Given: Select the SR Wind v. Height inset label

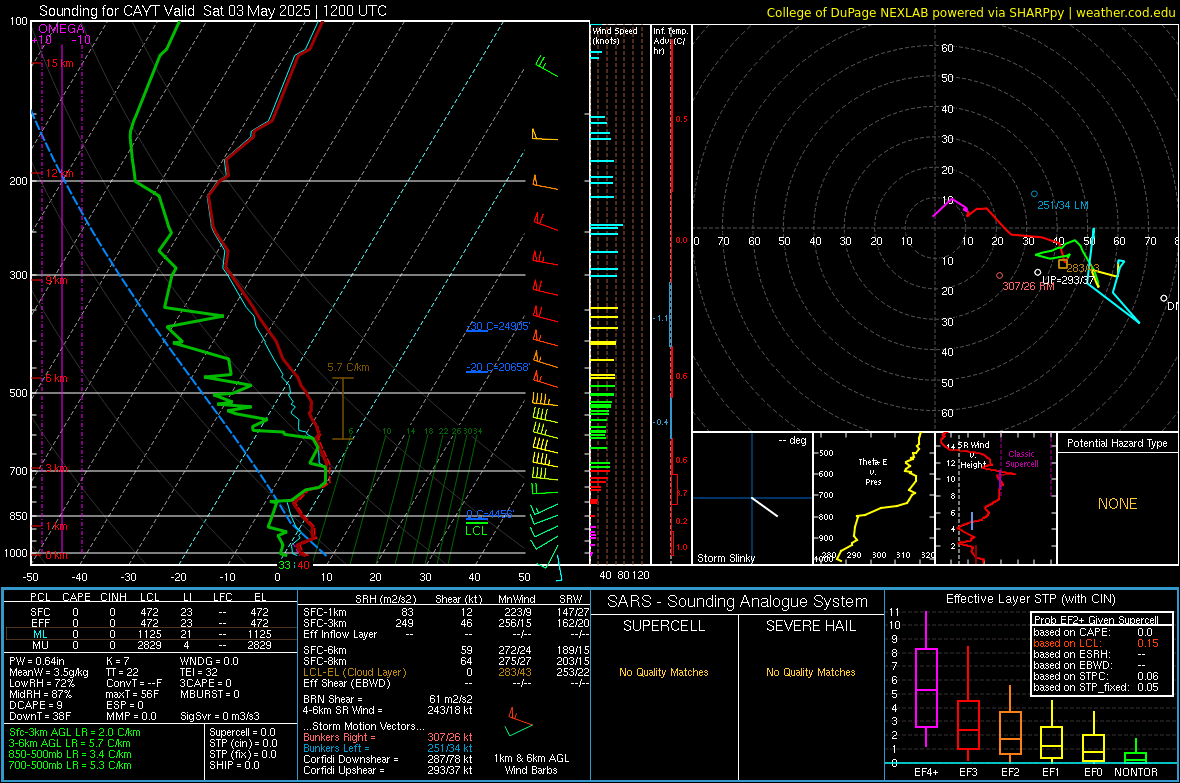Looking at the screenshot, I should pyautogui.click(x=973, y=455).
